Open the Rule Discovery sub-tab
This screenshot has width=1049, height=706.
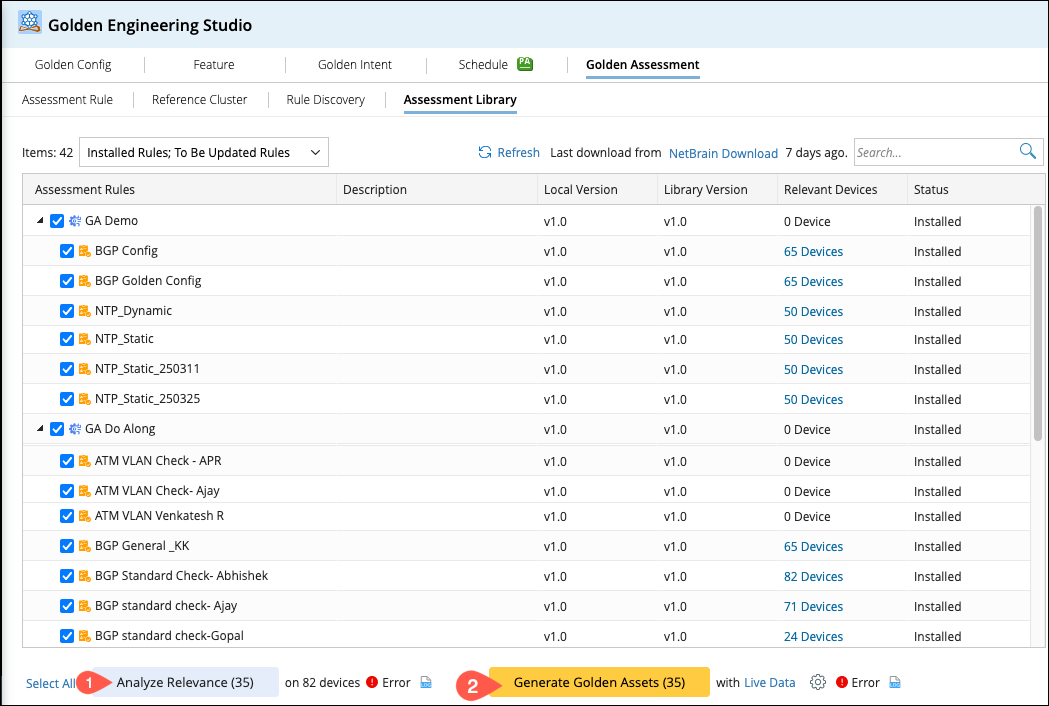click(325, 100)
